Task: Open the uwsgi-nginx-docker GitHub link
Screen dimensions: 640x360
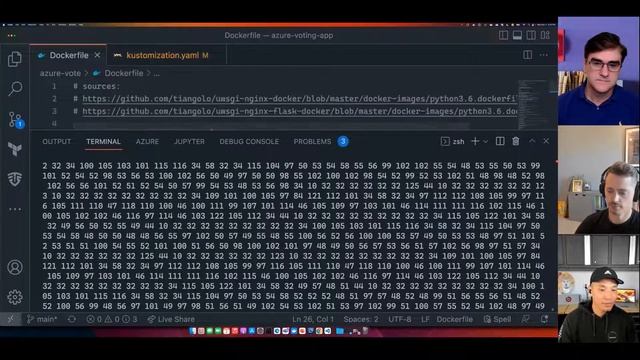Action: pyautogui.click(x=300, y=99)
